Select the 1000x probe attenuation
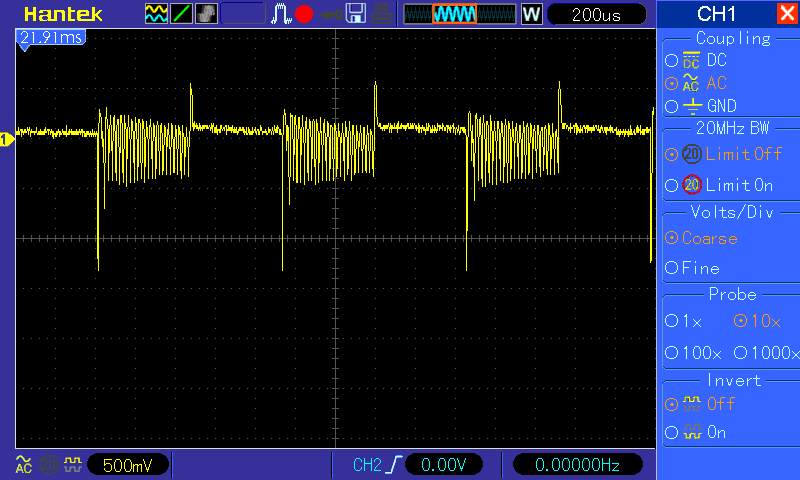 click(x=740, y=352)
